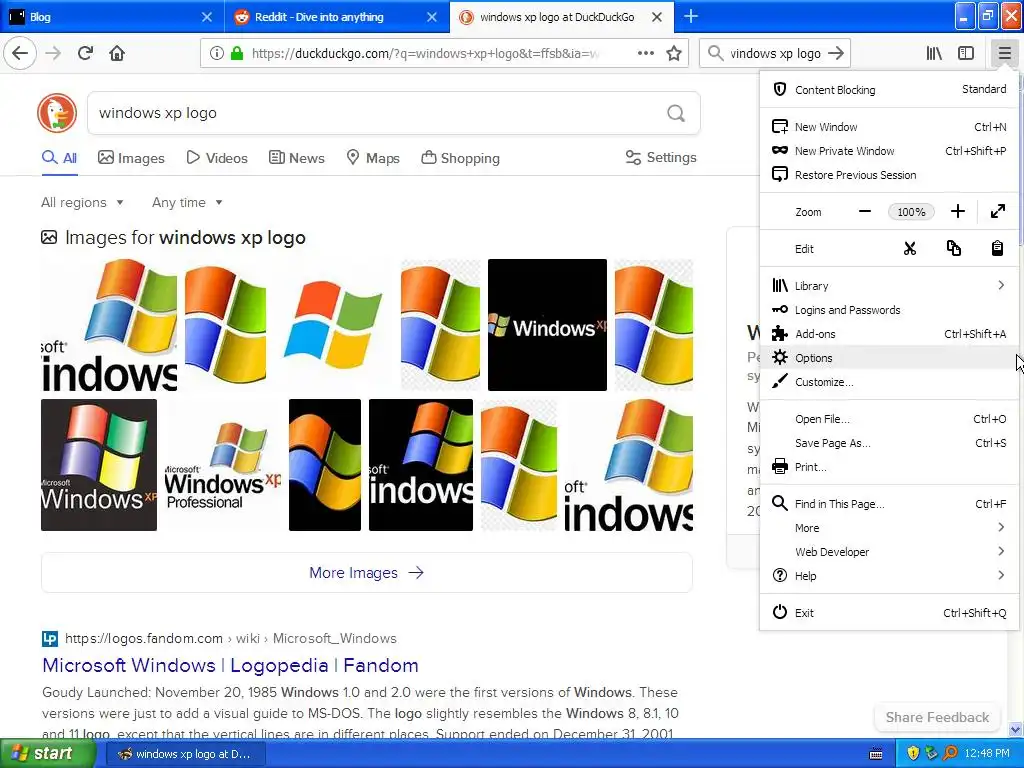The image size is (1024, 768).
Task: Submit search with arrow in search box
Action: [835, 54]
